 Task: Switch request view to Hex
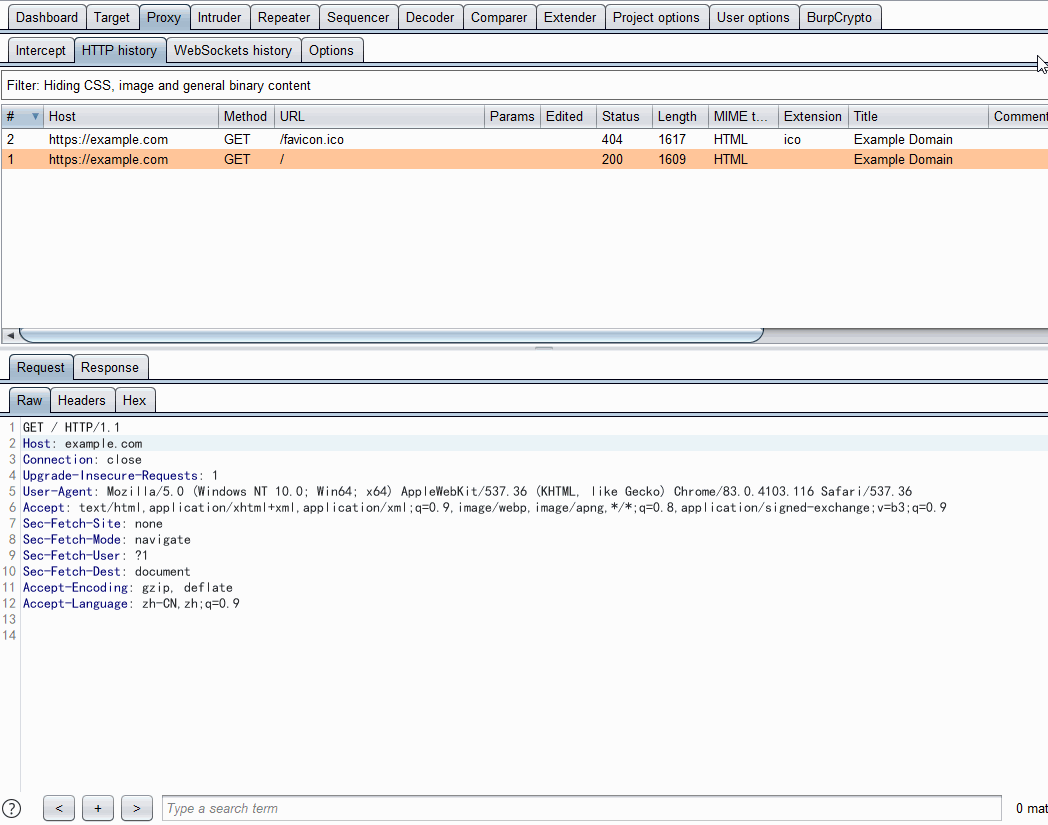click(134, 400)
